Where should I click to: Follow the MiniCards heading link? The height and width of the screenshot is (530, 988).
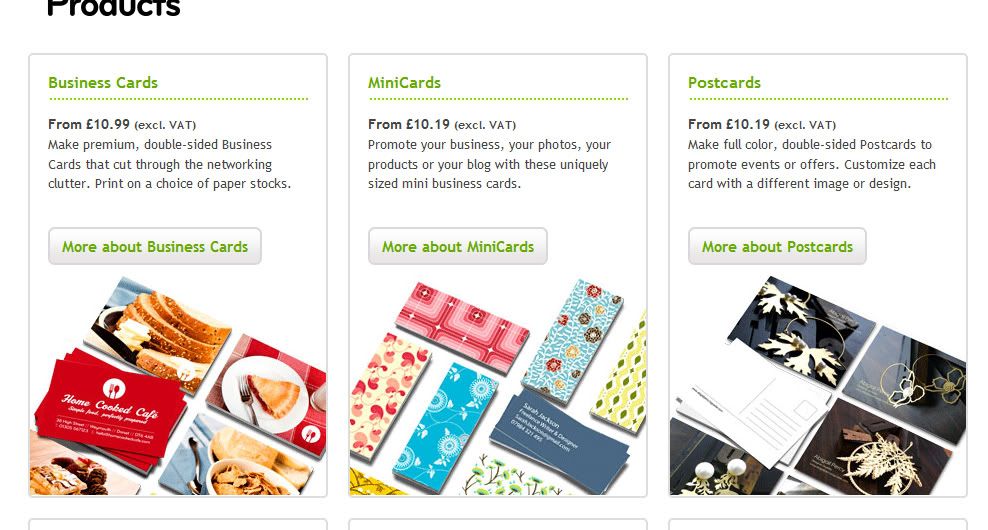coord(405,83)
